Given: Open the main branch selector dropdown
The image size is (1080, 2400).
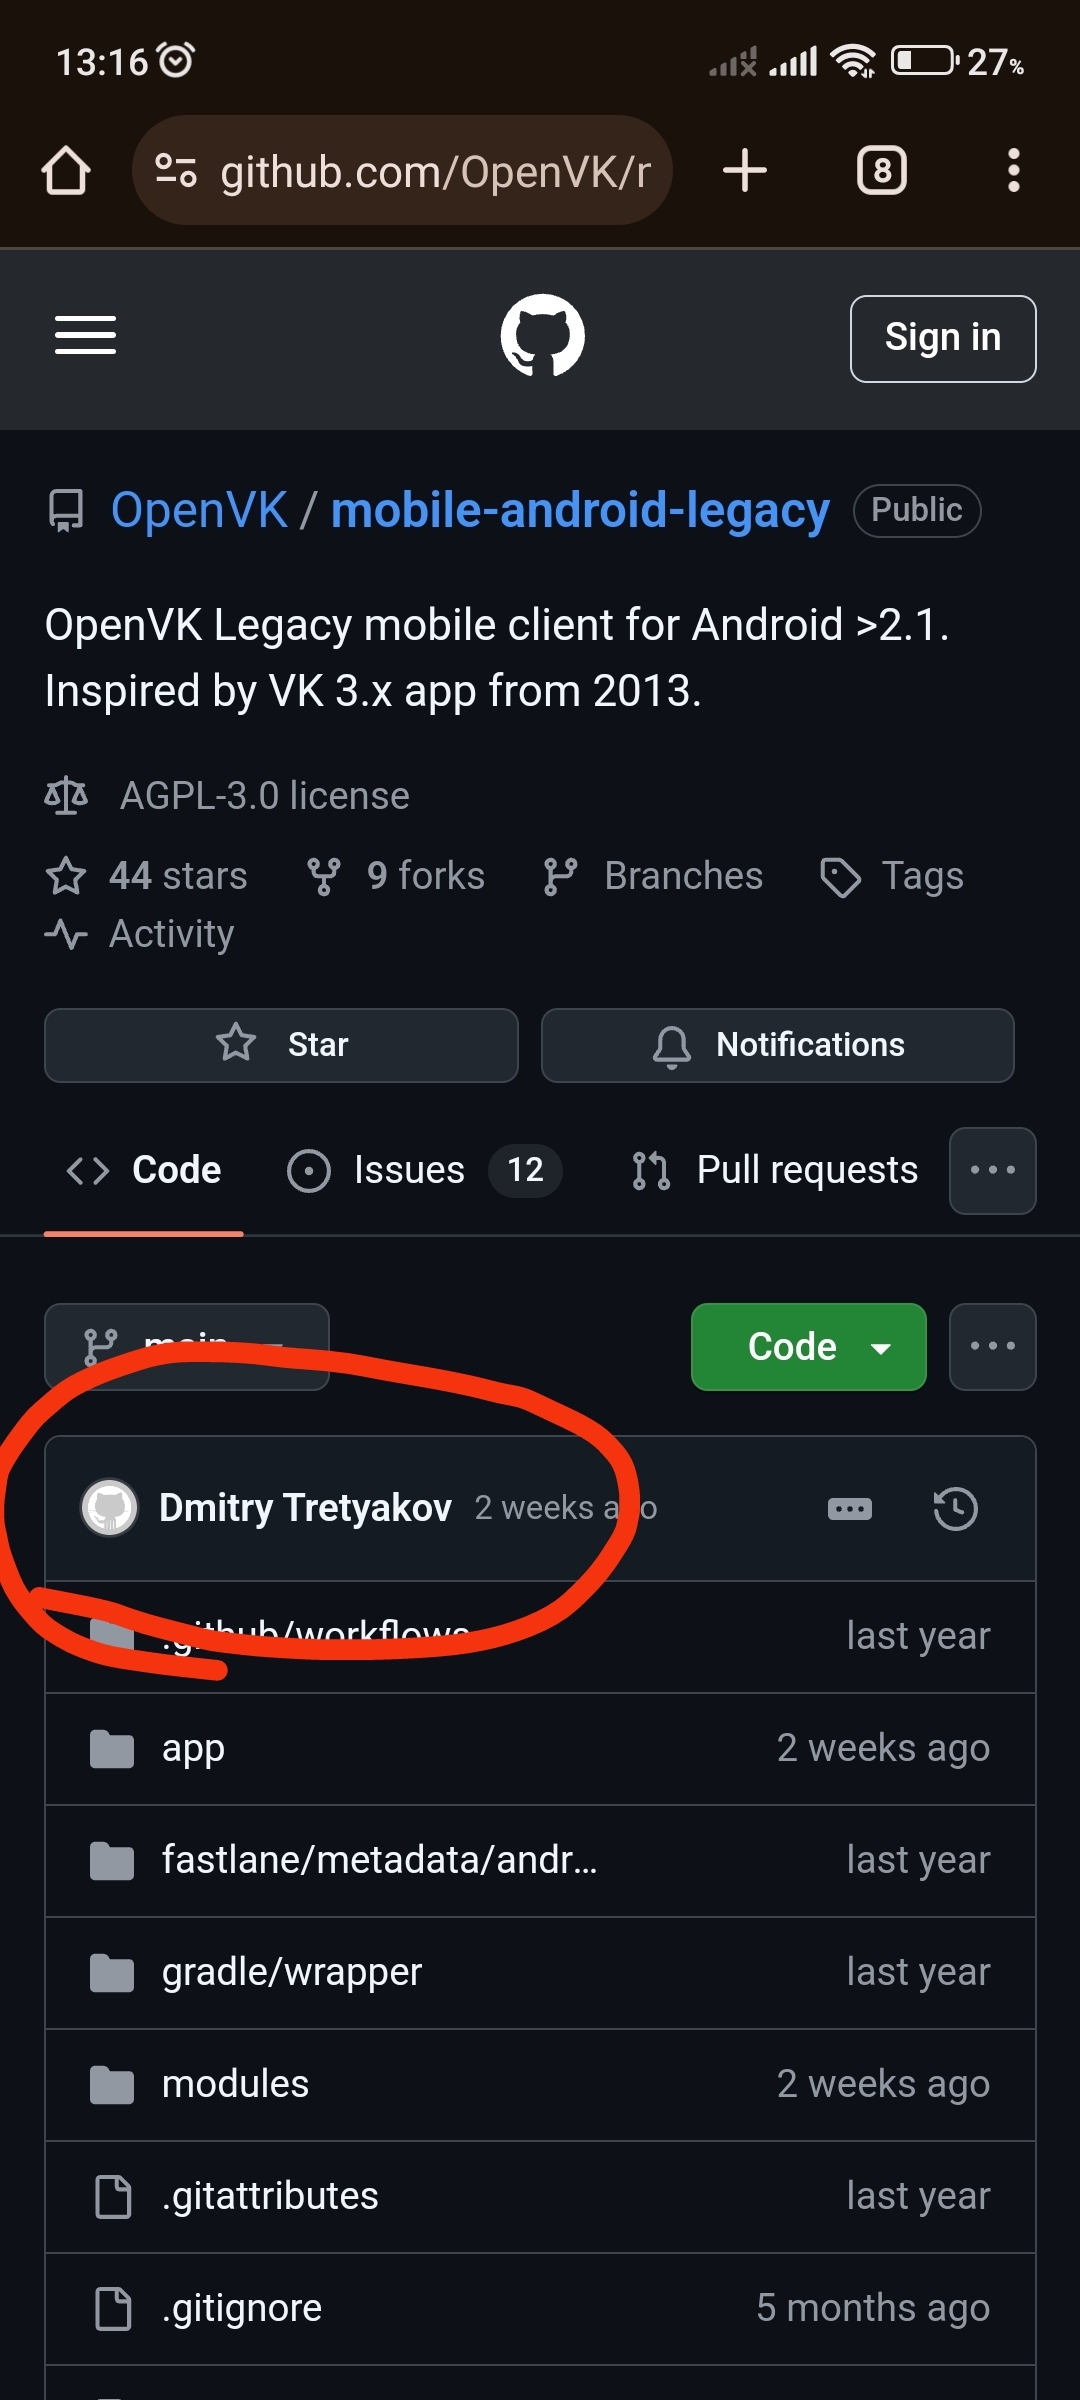Looking at the screenshot, I should tap(186, 1345).
